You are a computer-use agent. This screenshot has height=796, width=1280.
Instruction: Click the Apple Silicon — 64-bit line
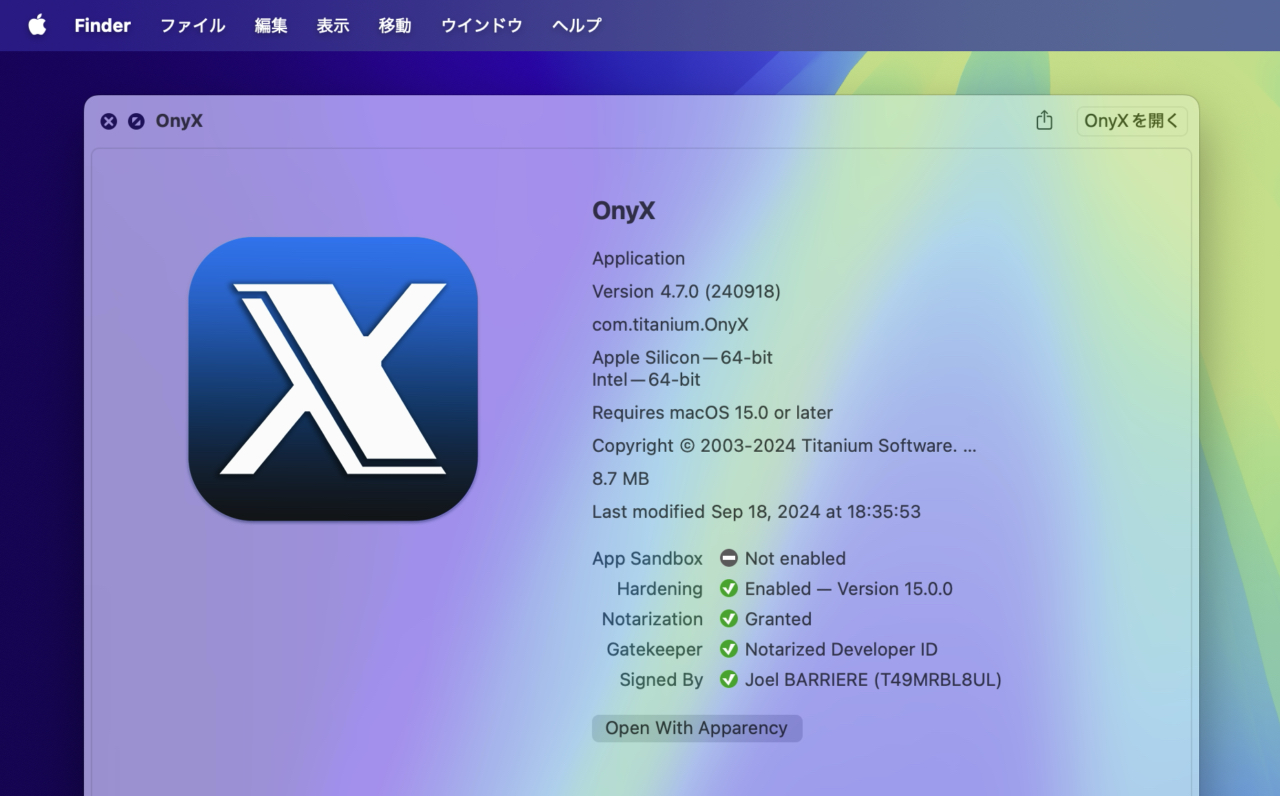[x=682, y=357]
